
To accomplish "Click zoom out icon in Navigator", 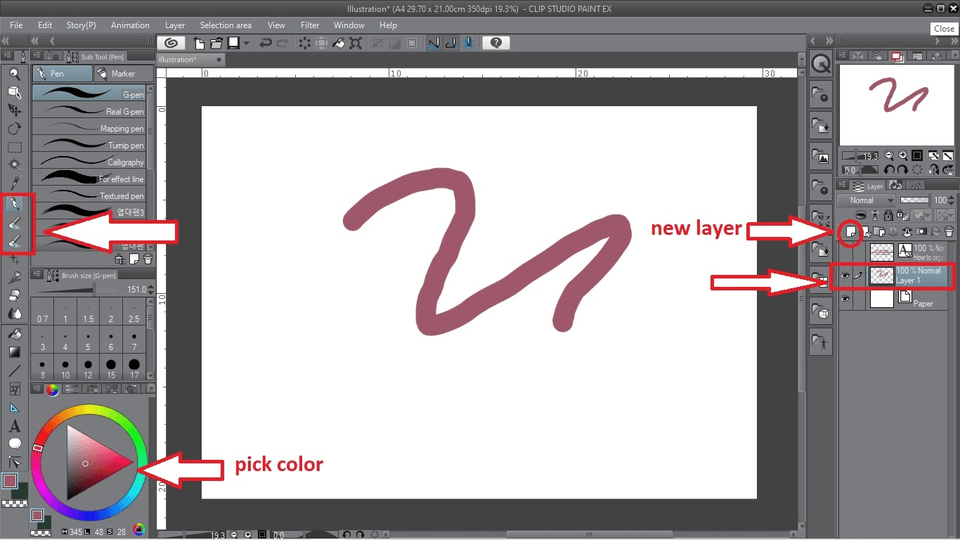I will [889, 156].
